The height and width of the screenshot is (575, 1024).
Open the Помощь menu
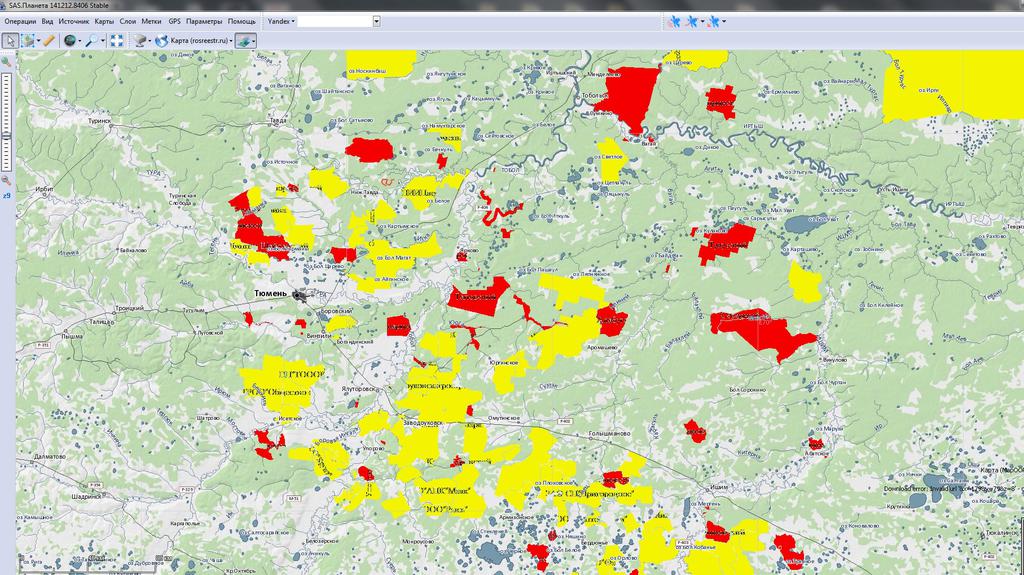click(x=241, y=21)
